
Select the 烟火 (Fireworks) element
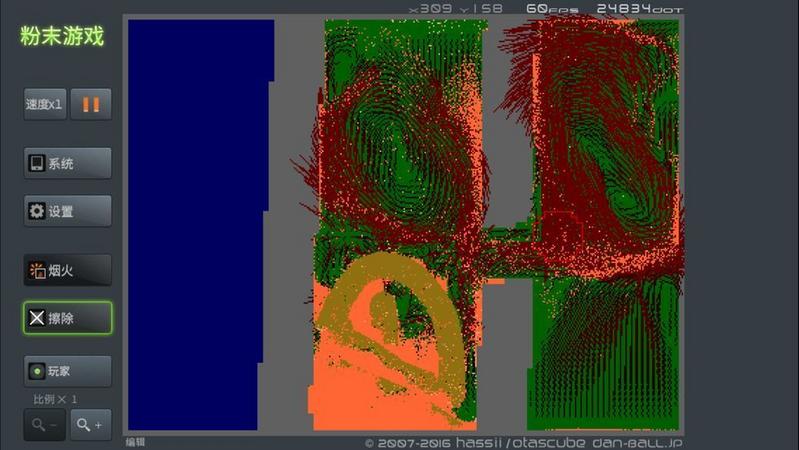click(67, 270)
